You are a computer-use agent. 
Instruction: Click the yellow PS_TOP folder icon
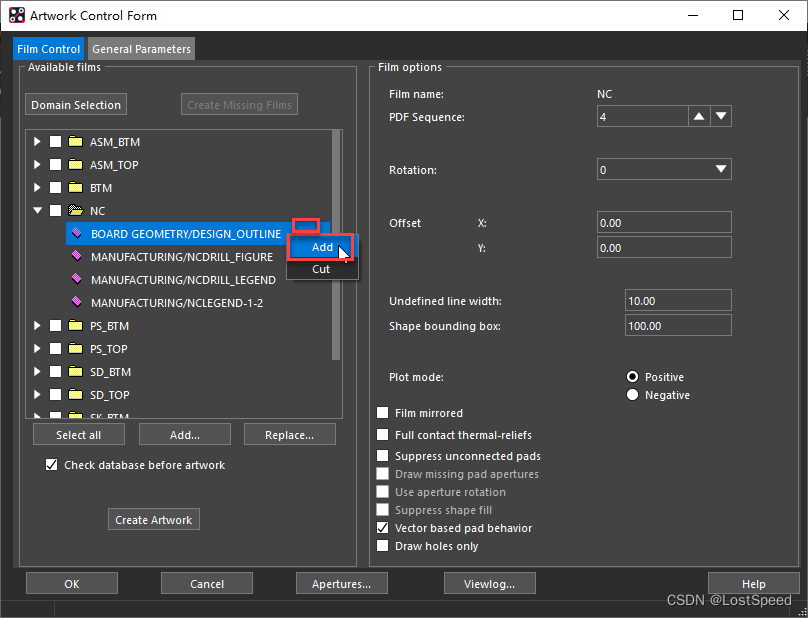click(75, 349)
